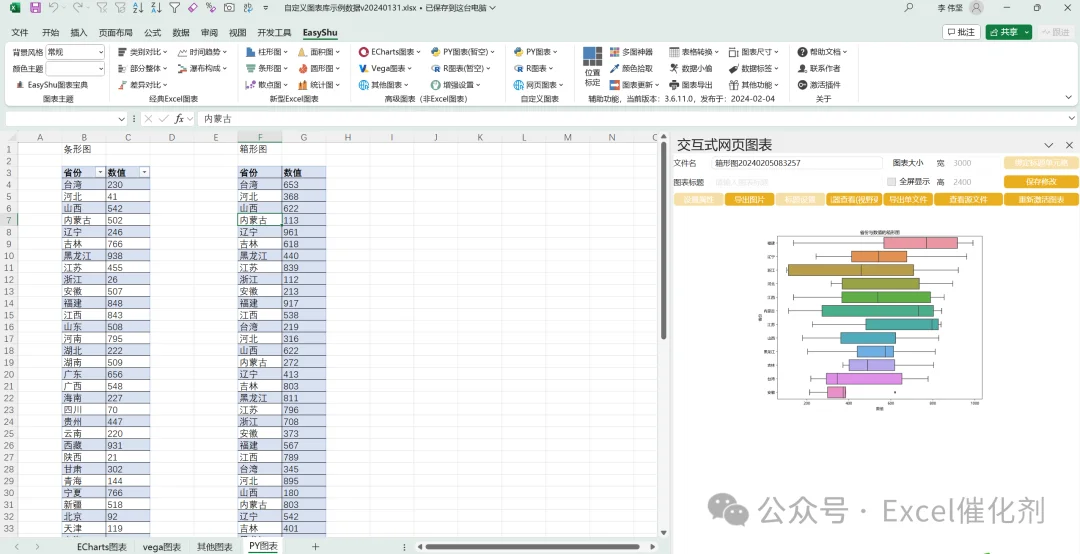The height and width of the screenshot is (554, 1080).
Task: Click the Redo arrow icon
Action: (77, 8)
